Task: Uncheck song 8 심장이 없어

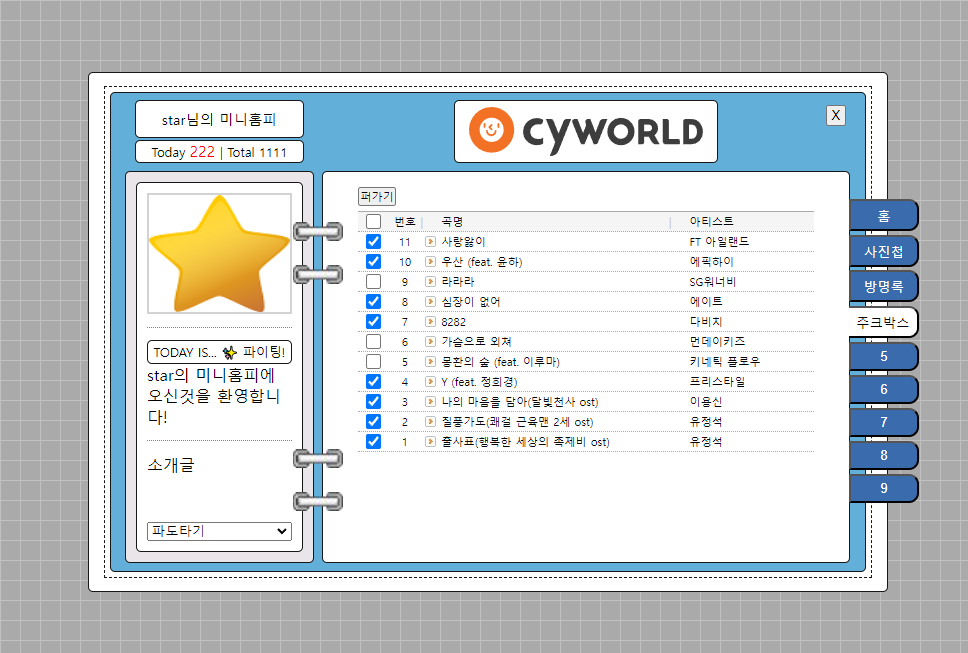Action: (x=373, y=302)
